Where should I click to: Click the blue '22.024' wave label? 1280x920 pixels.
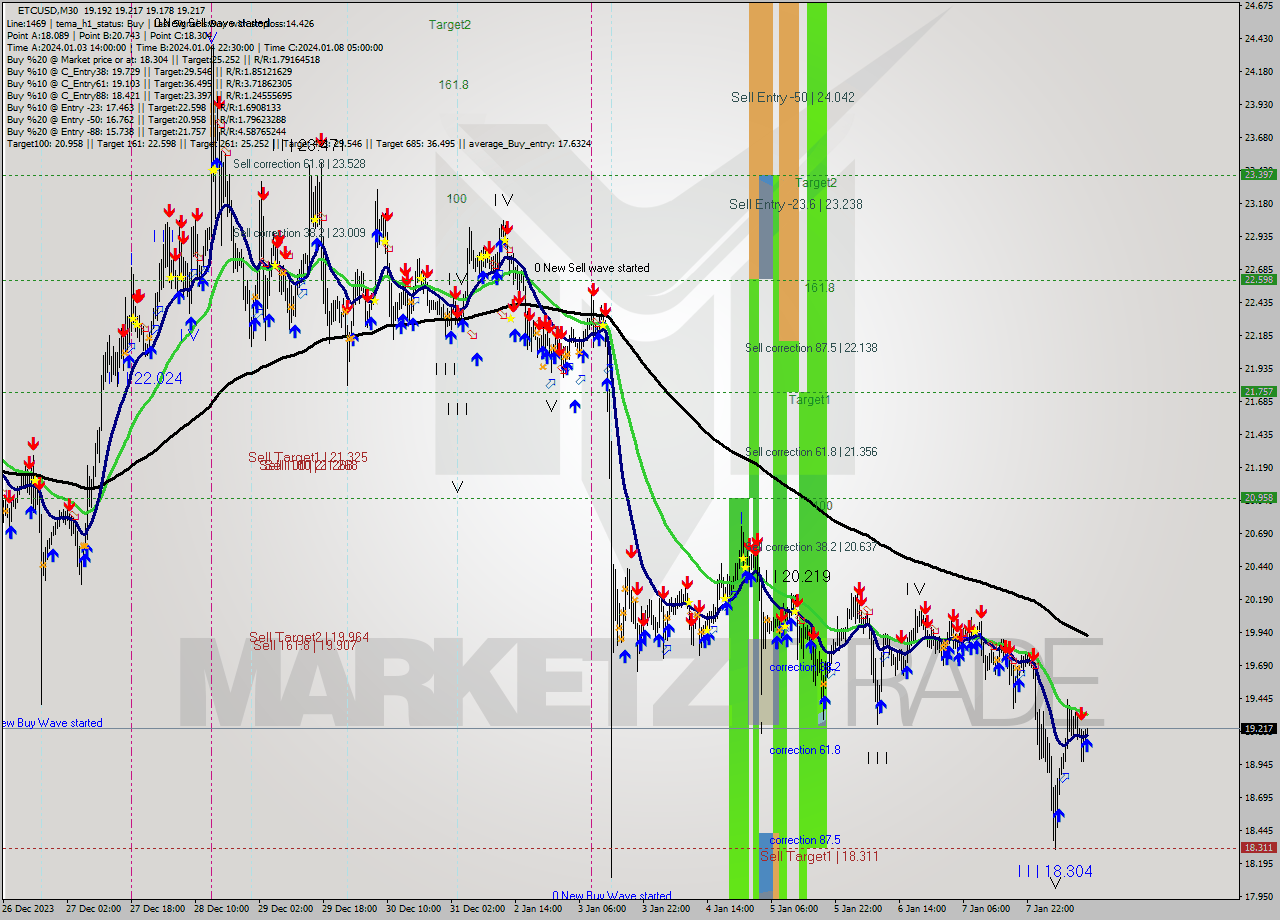pyautogui.click(x=158, y=378)
